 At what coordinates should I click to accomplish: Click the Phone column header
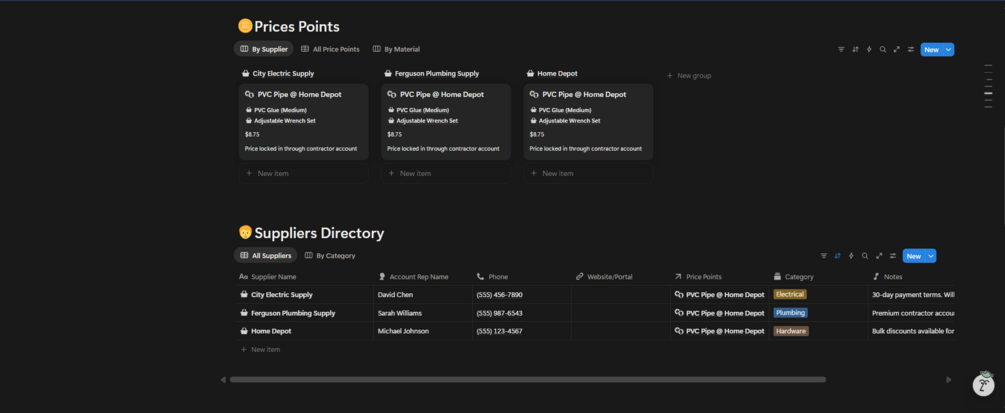[492, 277]
